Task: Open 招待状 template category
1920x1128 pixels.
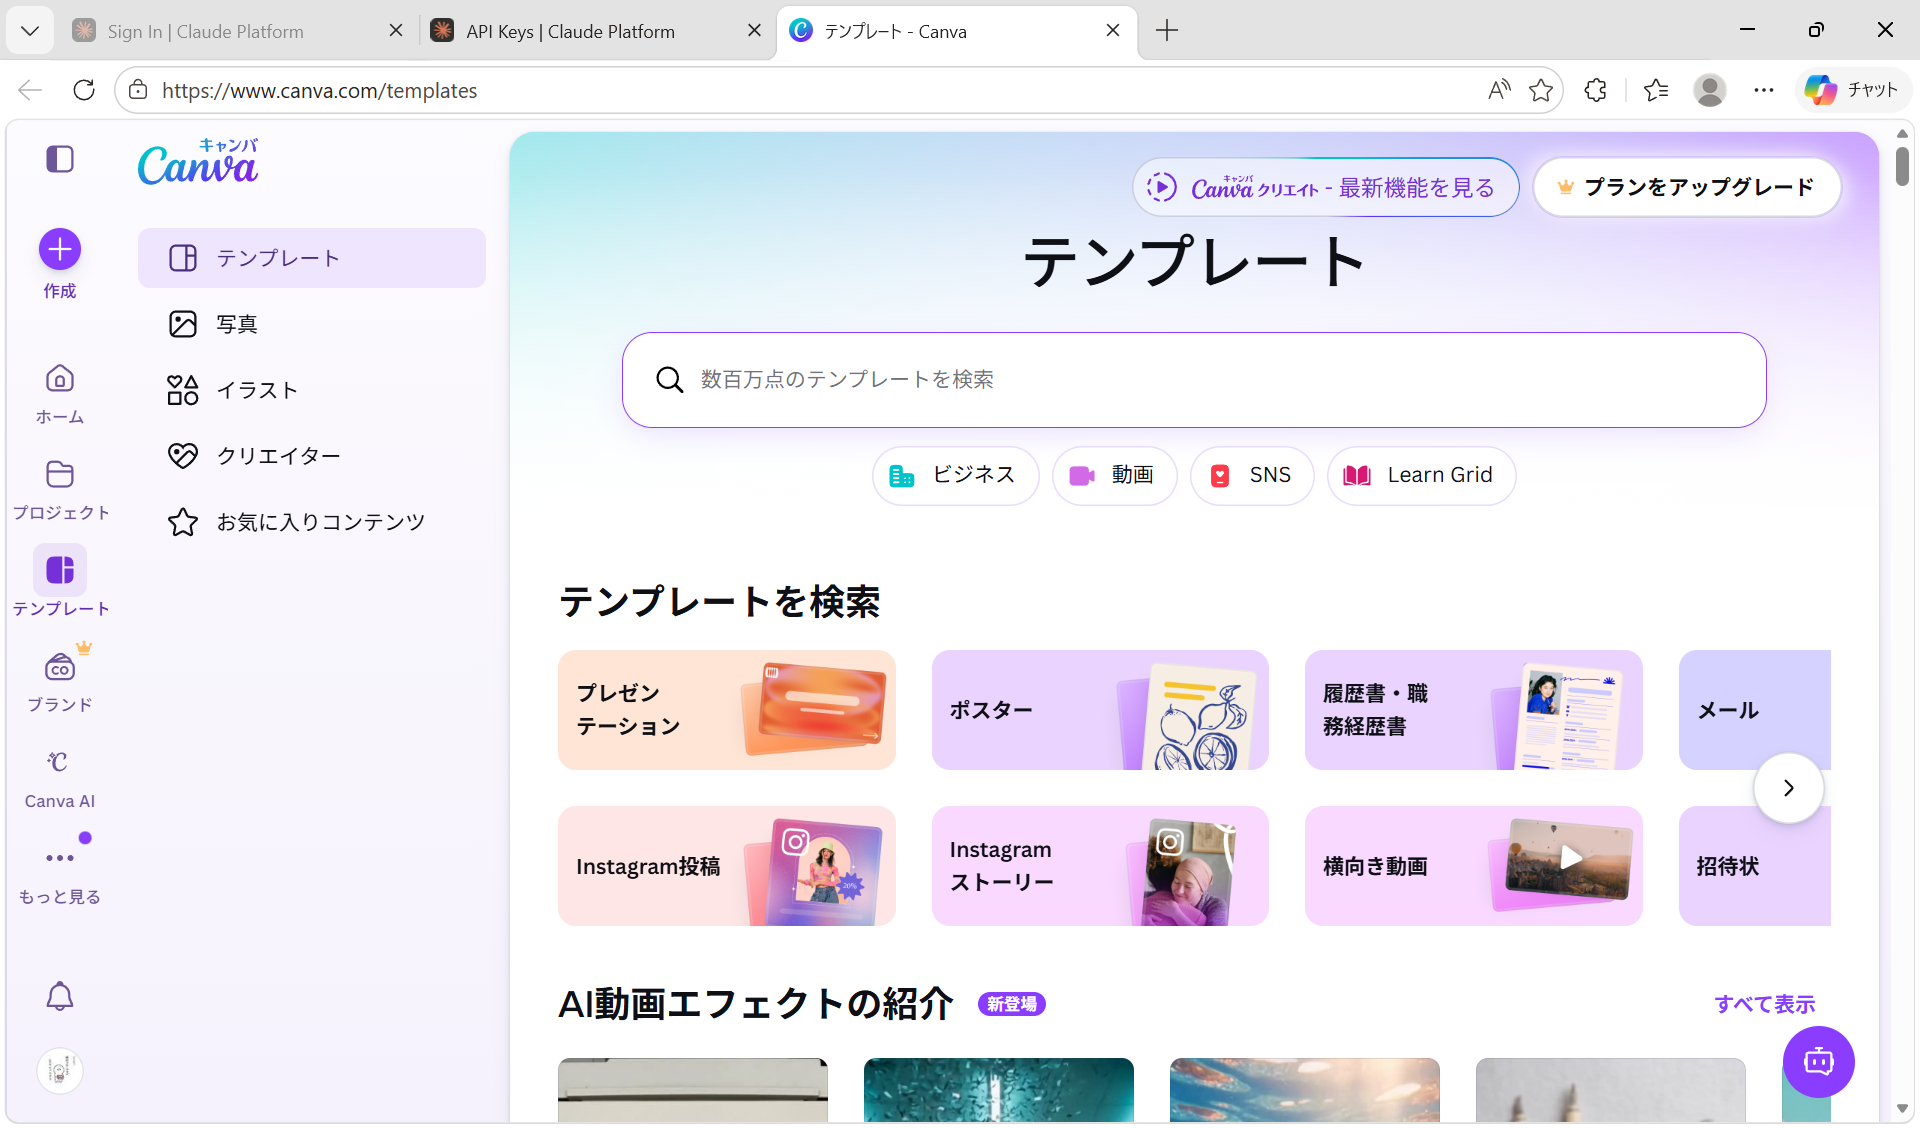Action: (1755, 866)
